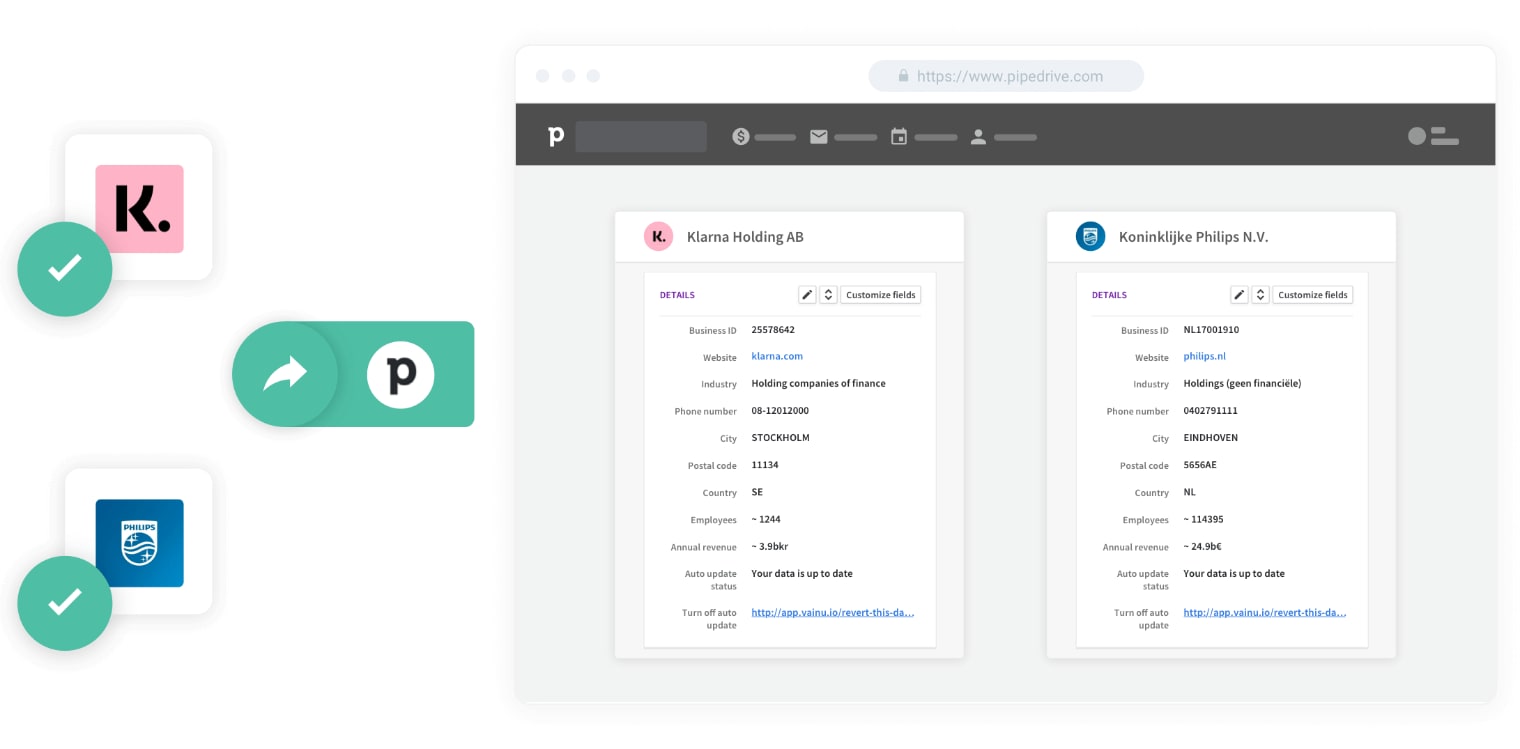Click the Pipedrive logo in navbar

556,136
